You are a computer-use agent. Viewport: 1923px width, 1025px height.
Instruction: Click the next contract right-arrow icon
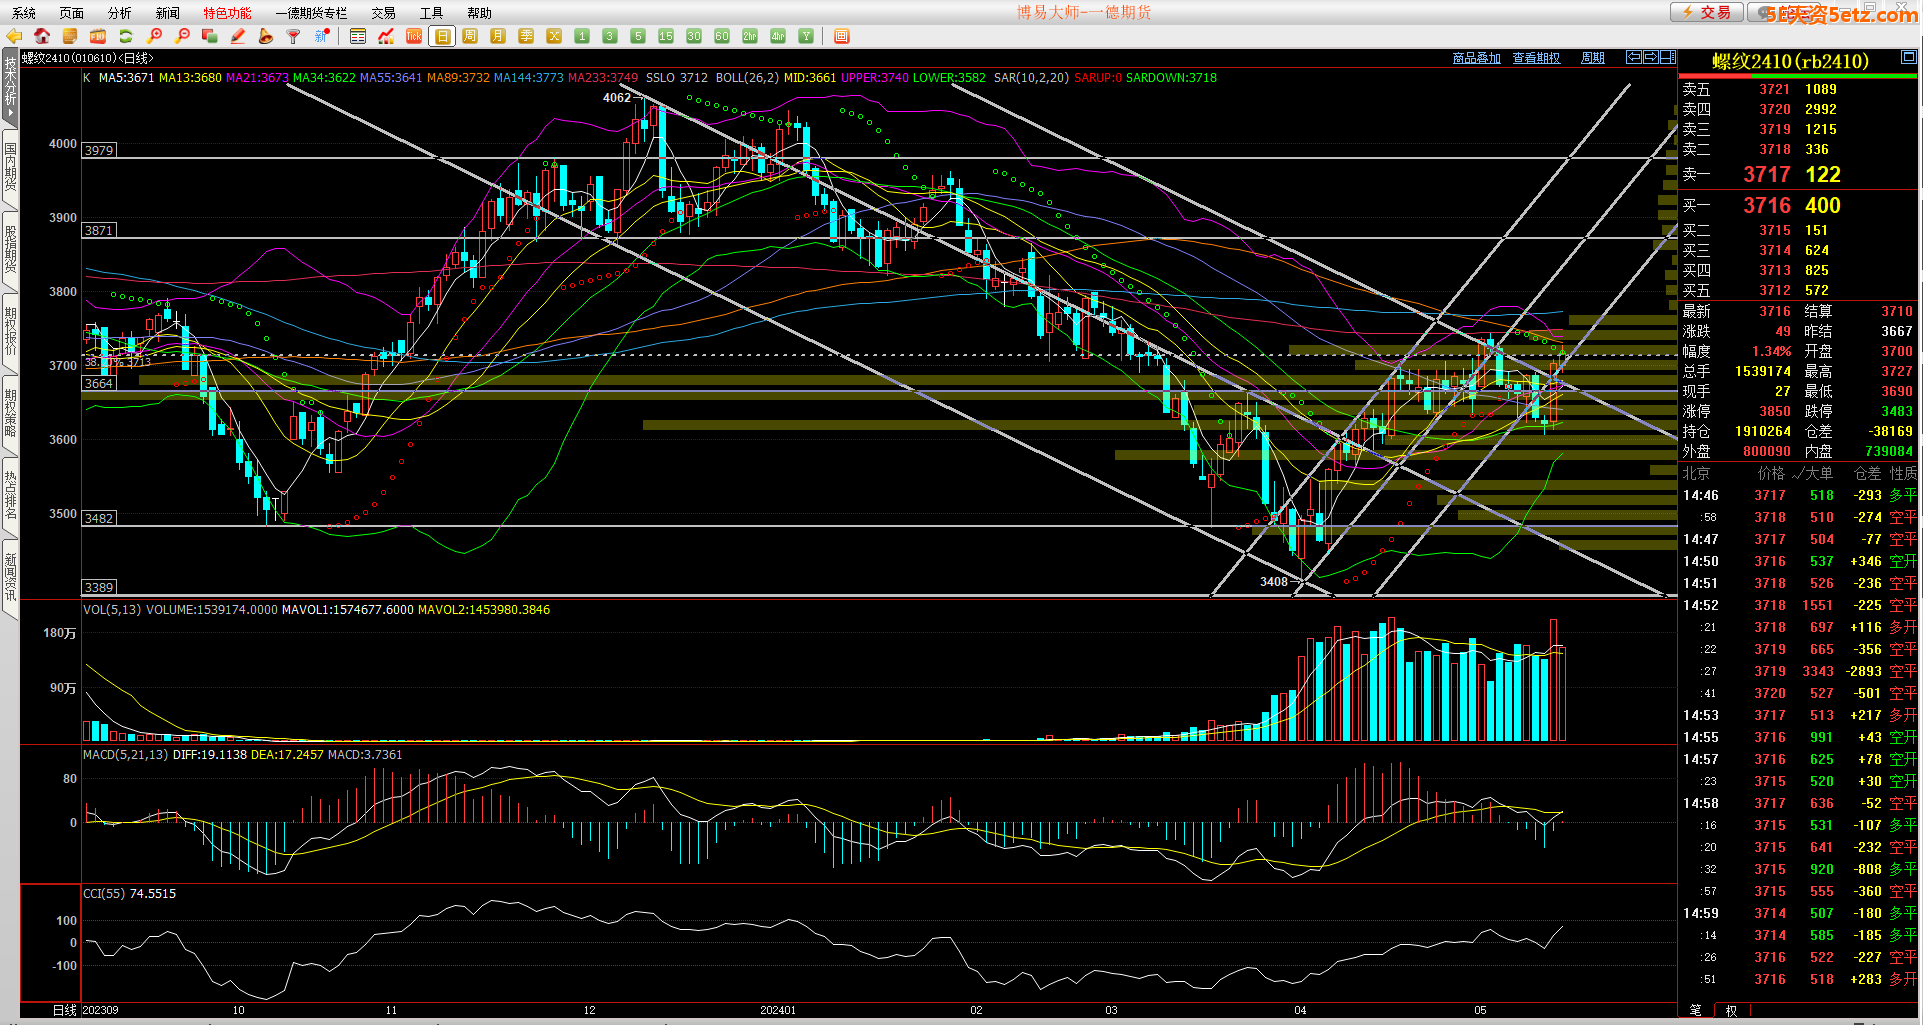tap(1651, 57)
